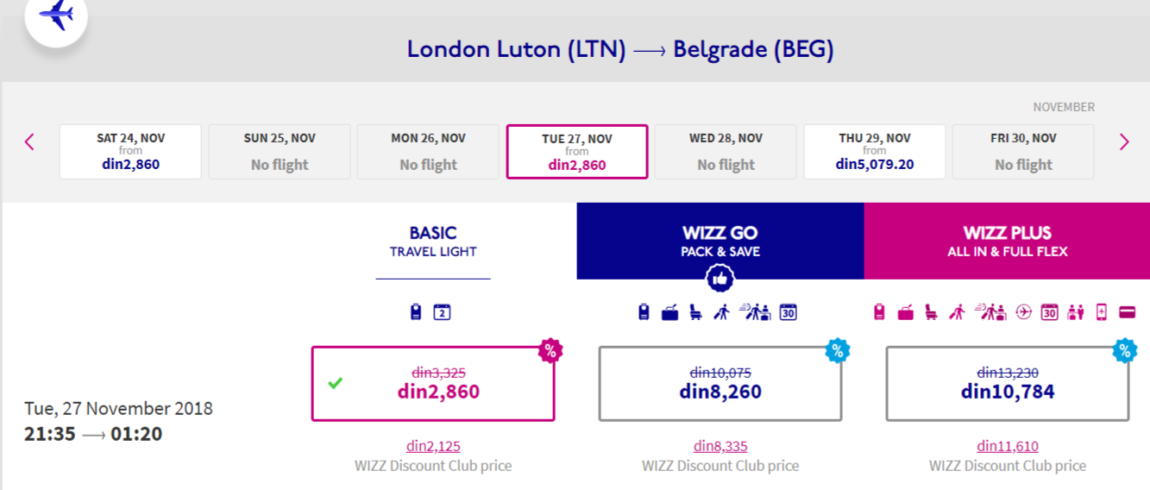Pick the WIZZ PLUS din10,784 fare
The height and width of the screenshot is (490, 1150).
click(1007, 384)
